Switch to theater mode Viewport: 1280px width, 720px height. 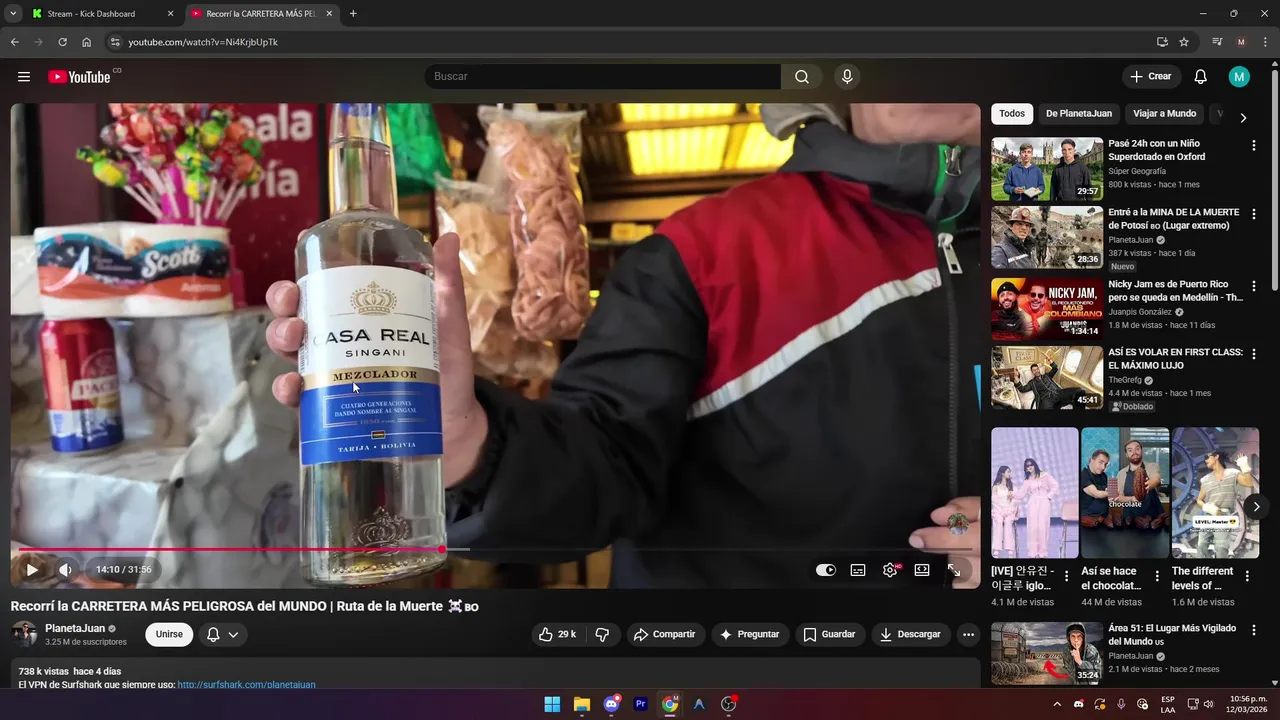point(922,570)
